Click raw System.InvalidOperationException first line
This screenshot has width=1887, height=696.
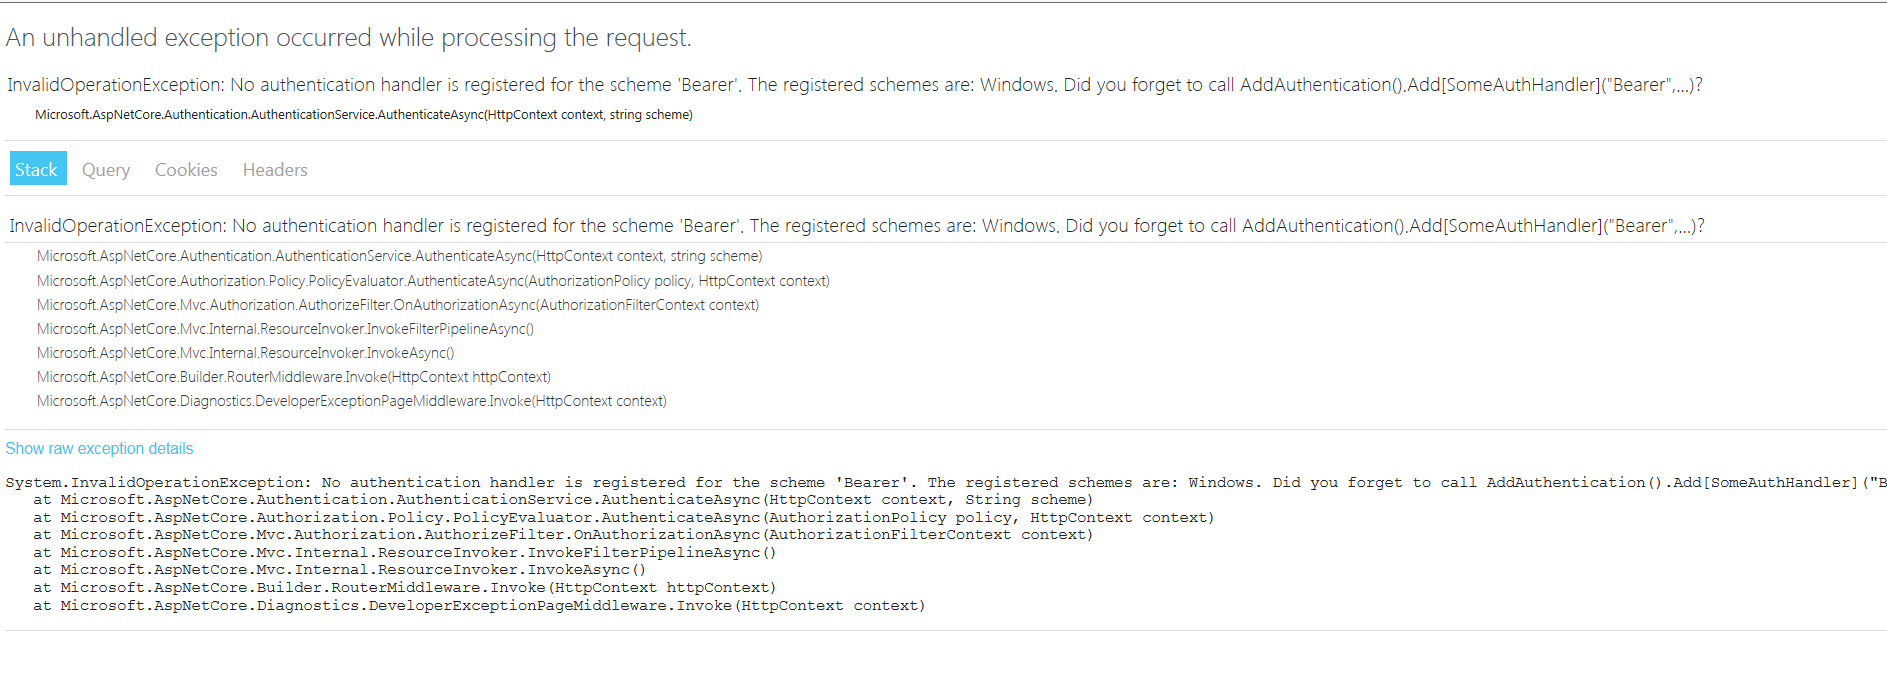point(945,483)
